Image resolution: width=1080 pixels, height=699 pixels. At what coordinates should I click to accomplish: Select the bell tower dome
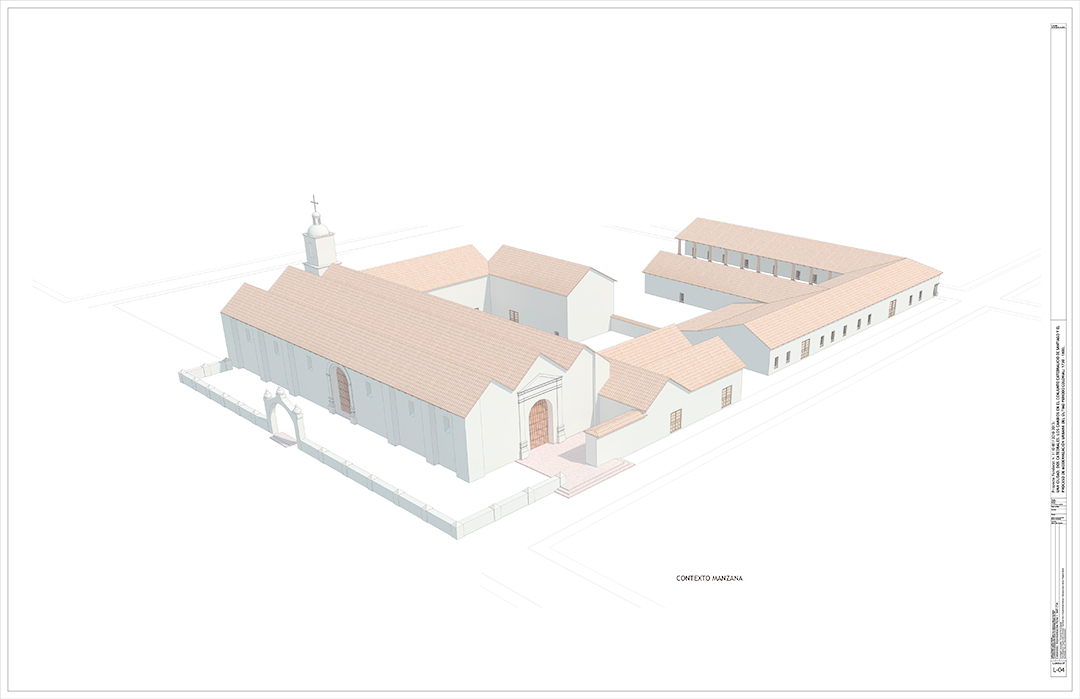pyautogui.click(x=318, y=230)
